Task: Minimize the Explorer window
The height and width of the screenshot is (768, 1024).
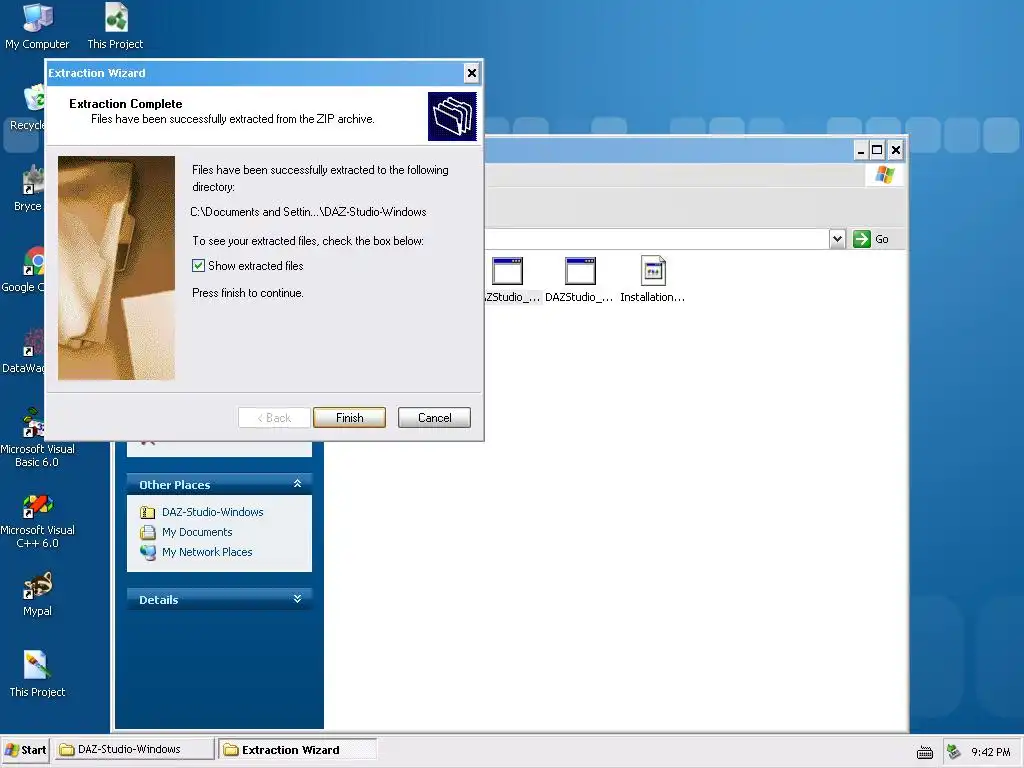Action: pos(861,150)
